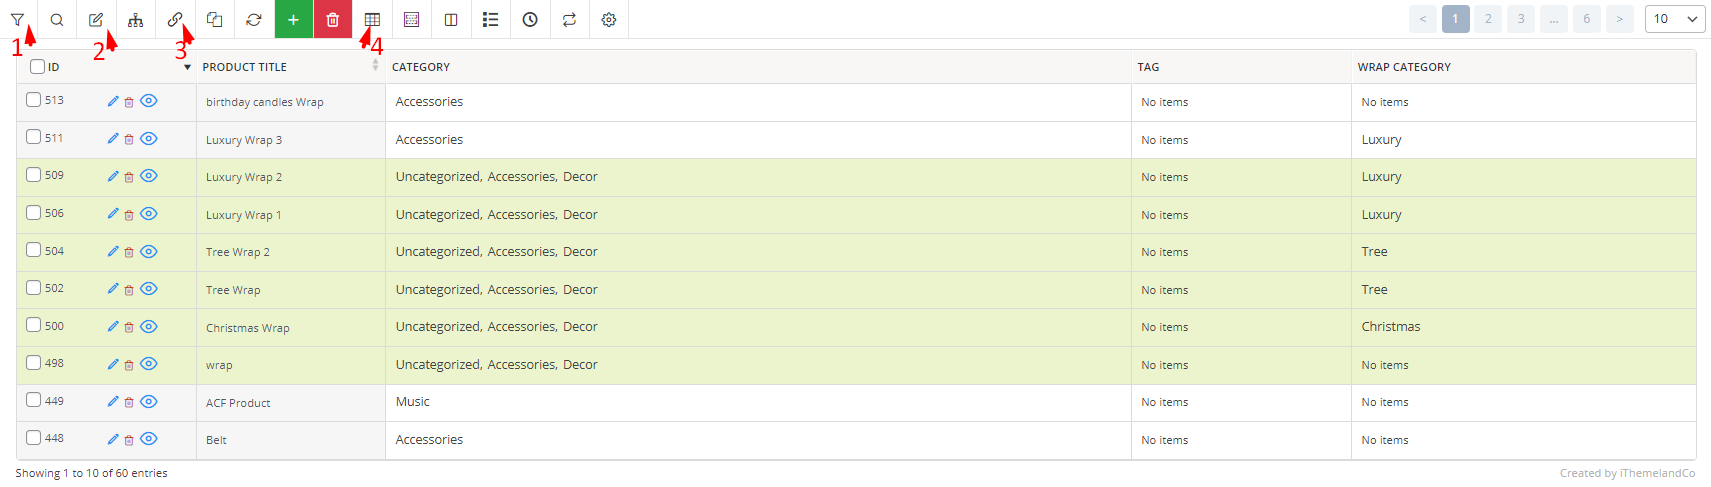Click the hierarchy tree icon
This screenshot has height=487, width=1711.
click(135, 19)
